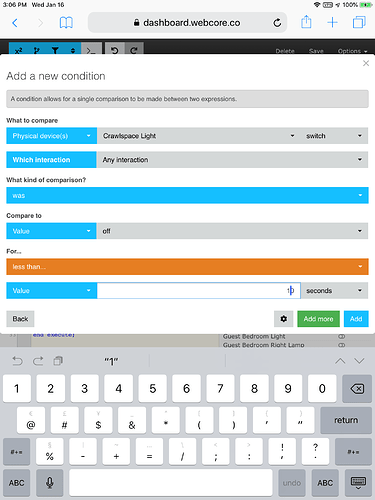Show all tabs using the tabs icon
The height and width of the screenshot is (500, 375).
tap(359, 22)
